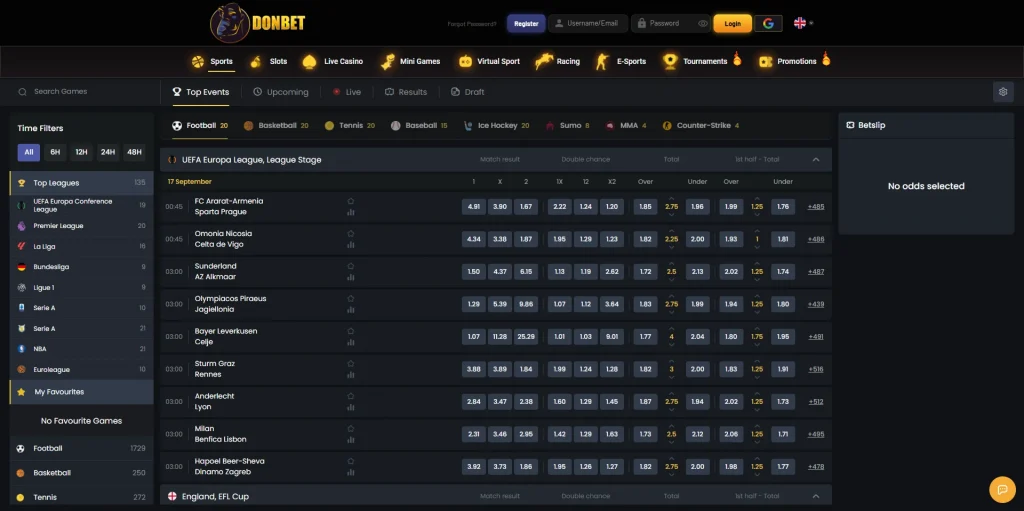Open Promotions section
Screen dimensions: 1024x511
[x=794, y=61]
